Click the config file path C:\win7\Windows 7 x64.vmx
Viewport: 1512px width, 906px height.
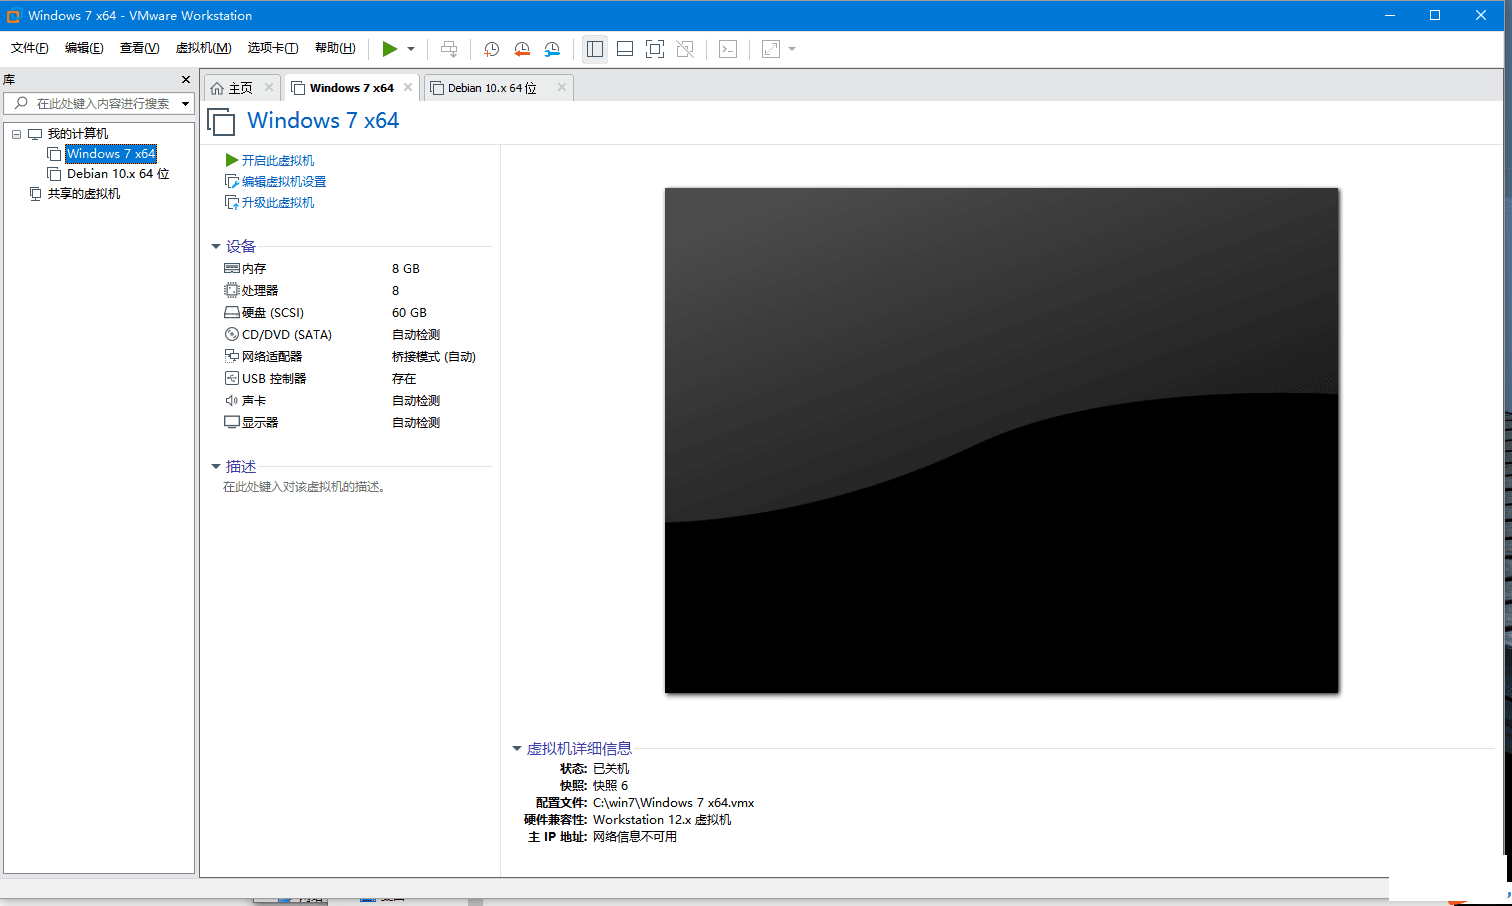pos(674,803)
